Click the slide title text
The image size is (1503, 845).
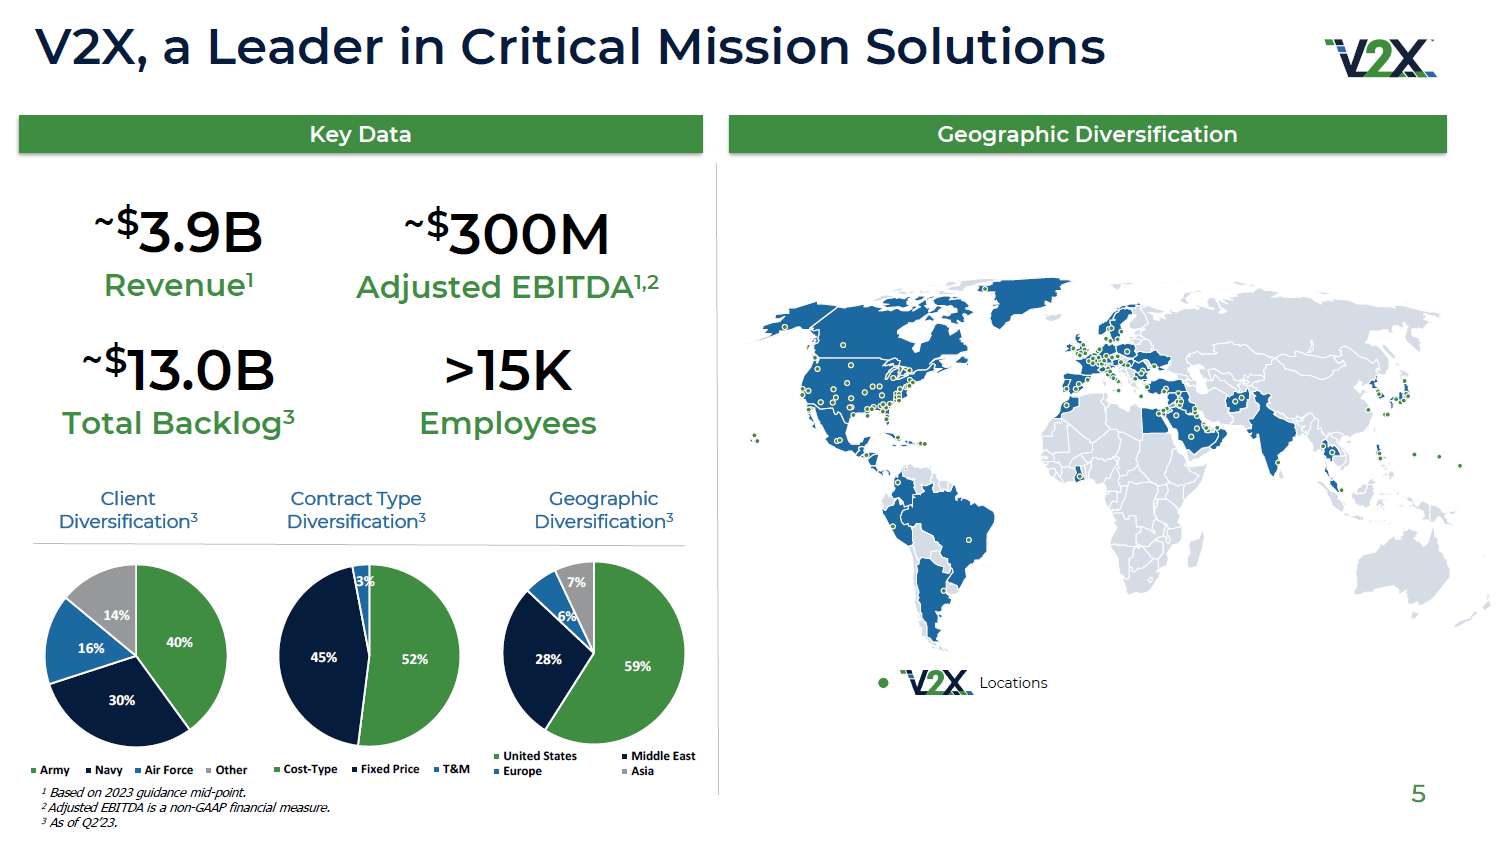click(570, 47)
